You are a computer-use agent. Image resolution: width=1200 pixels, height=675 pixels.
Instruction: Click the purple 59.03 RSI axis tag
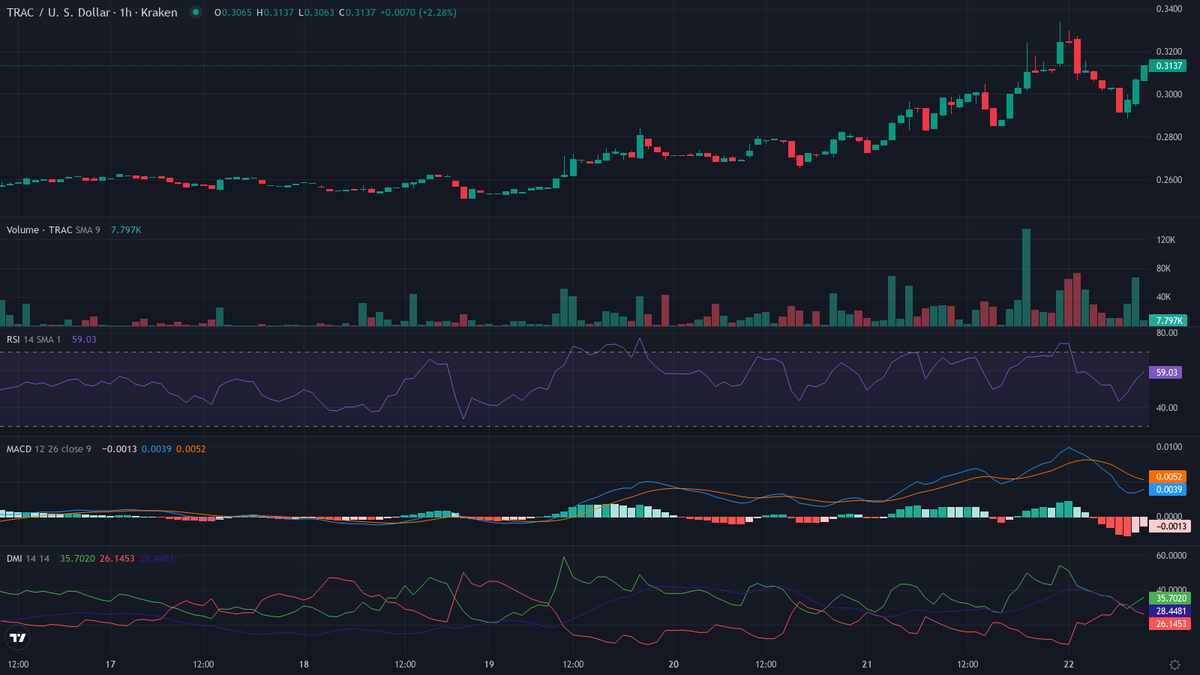click(x=1167, y=372)
